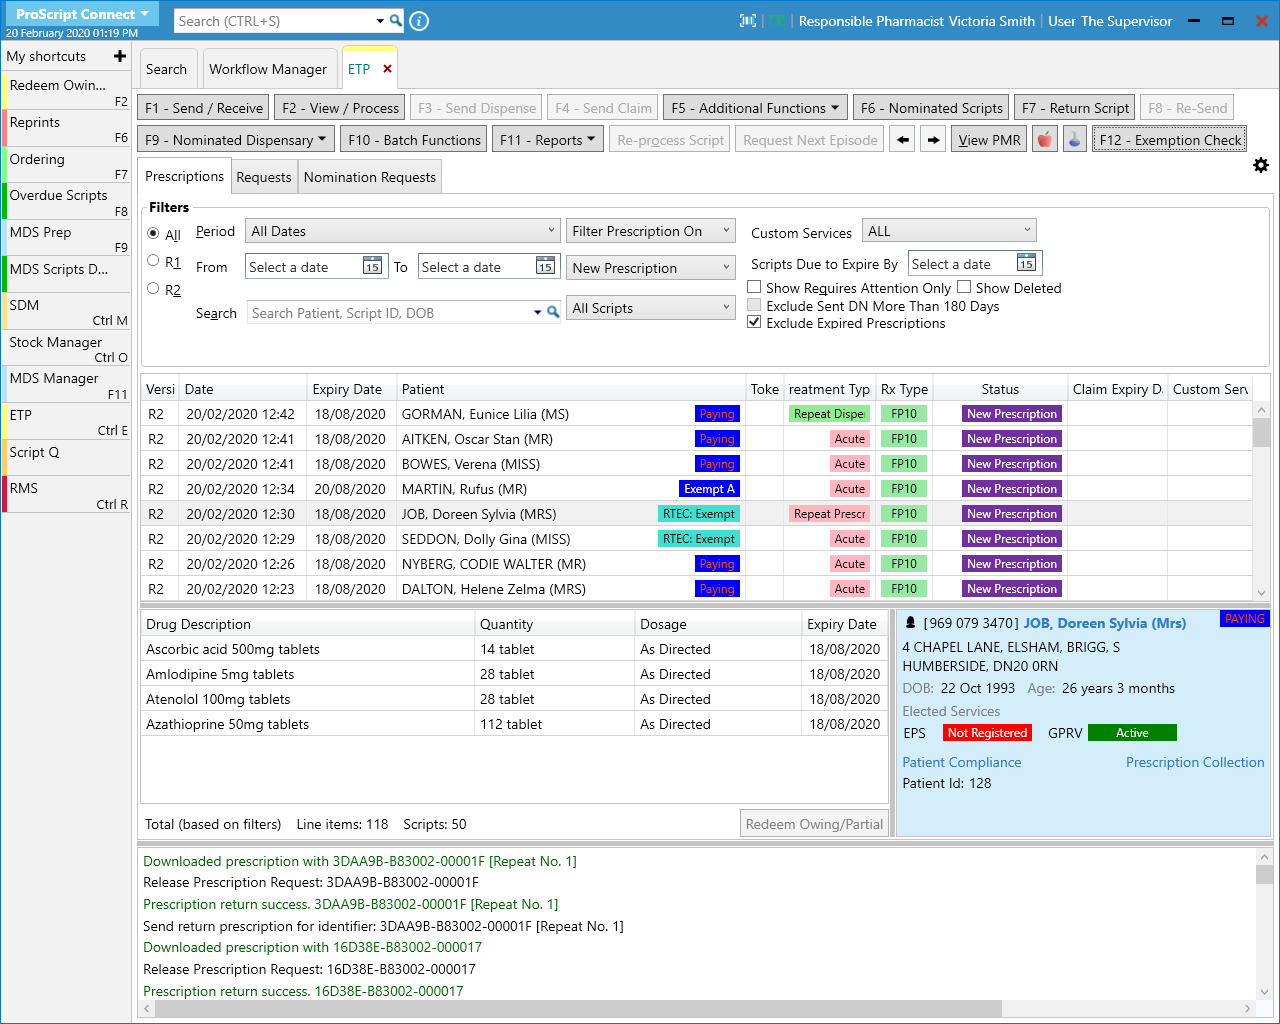Open the Requests tab
Image resolution: width=1280 pixels, height=1024 pixels.
coord(264,177)
